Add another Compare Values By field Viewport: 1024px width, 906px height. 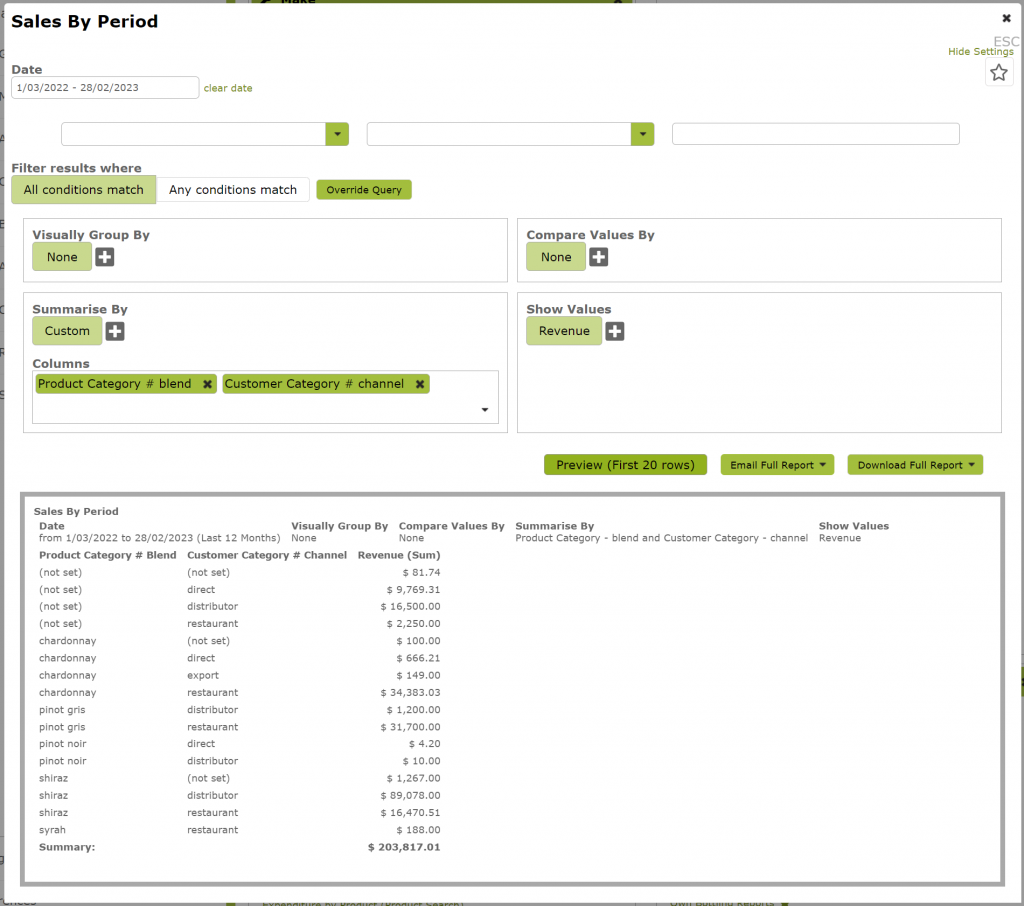coord(598,257)
